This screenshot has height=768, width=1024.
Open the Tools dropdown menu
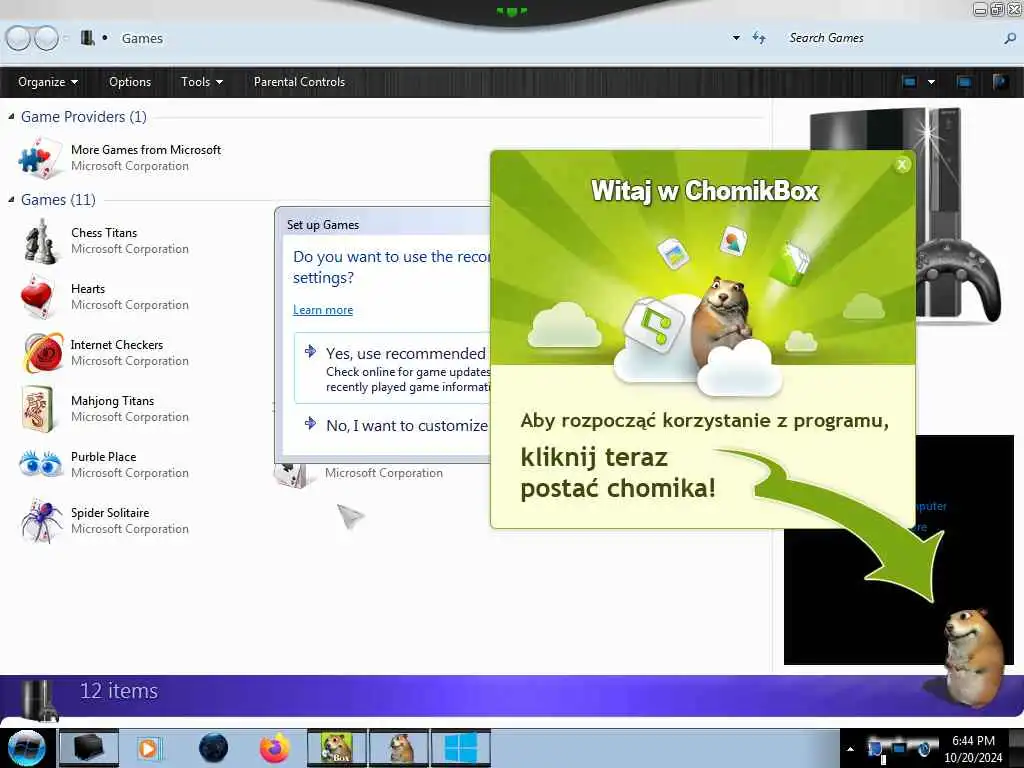202,82
